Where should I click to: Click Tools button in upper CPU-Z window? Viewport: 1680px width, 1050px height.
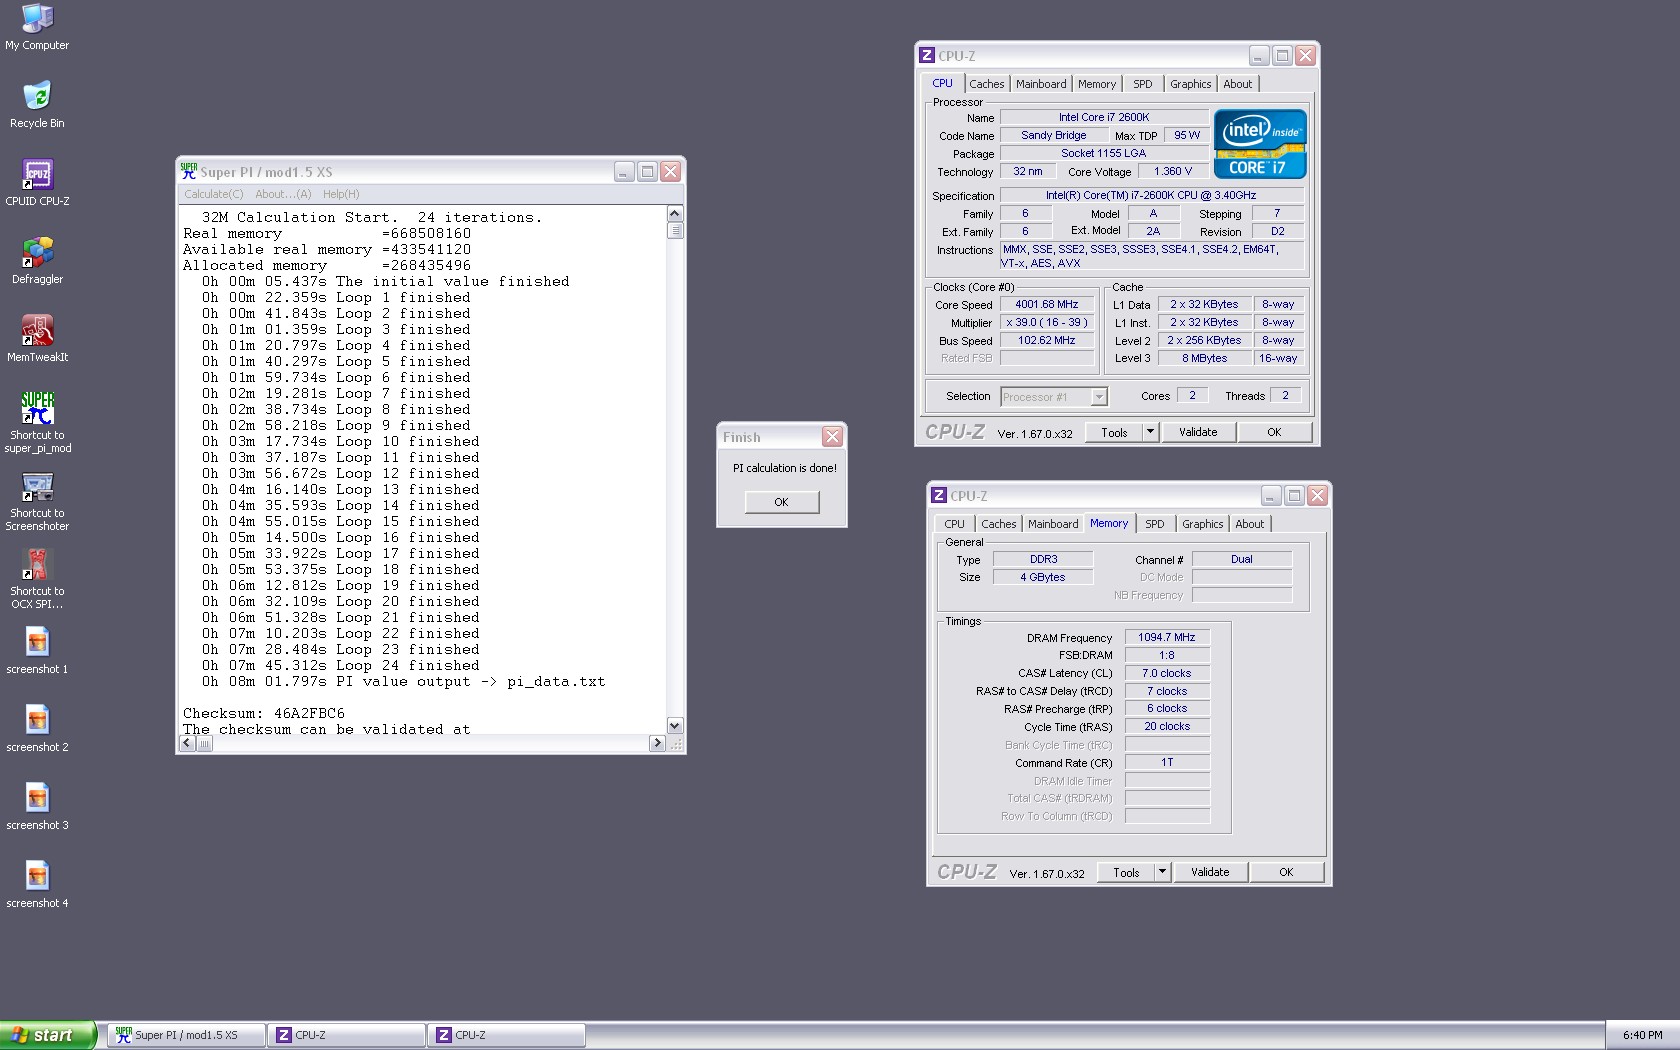coord(1114,432)
